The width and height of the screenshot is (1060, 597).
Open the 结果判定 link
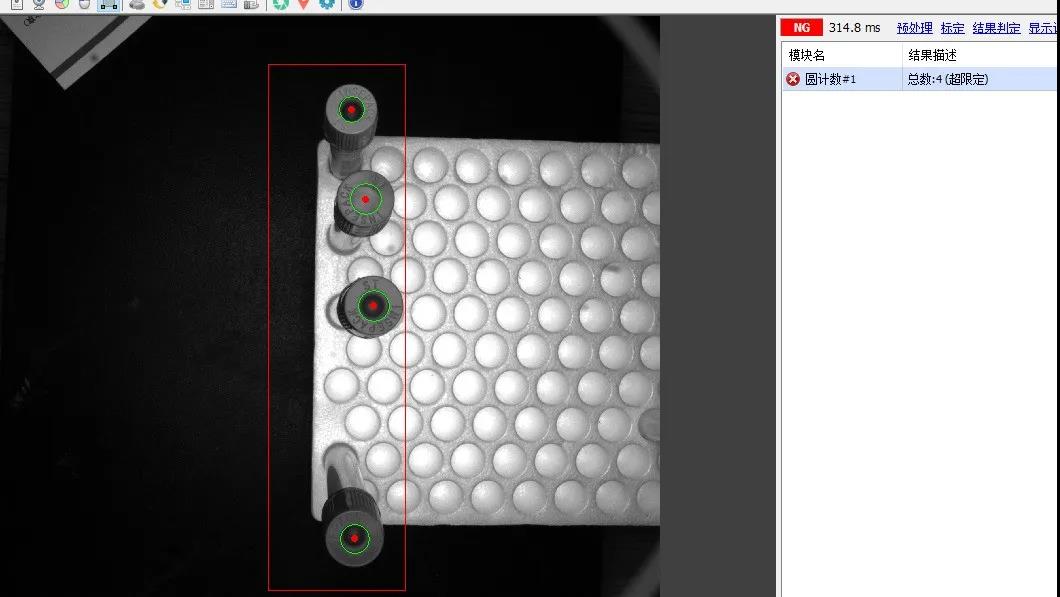pos(996,28)
